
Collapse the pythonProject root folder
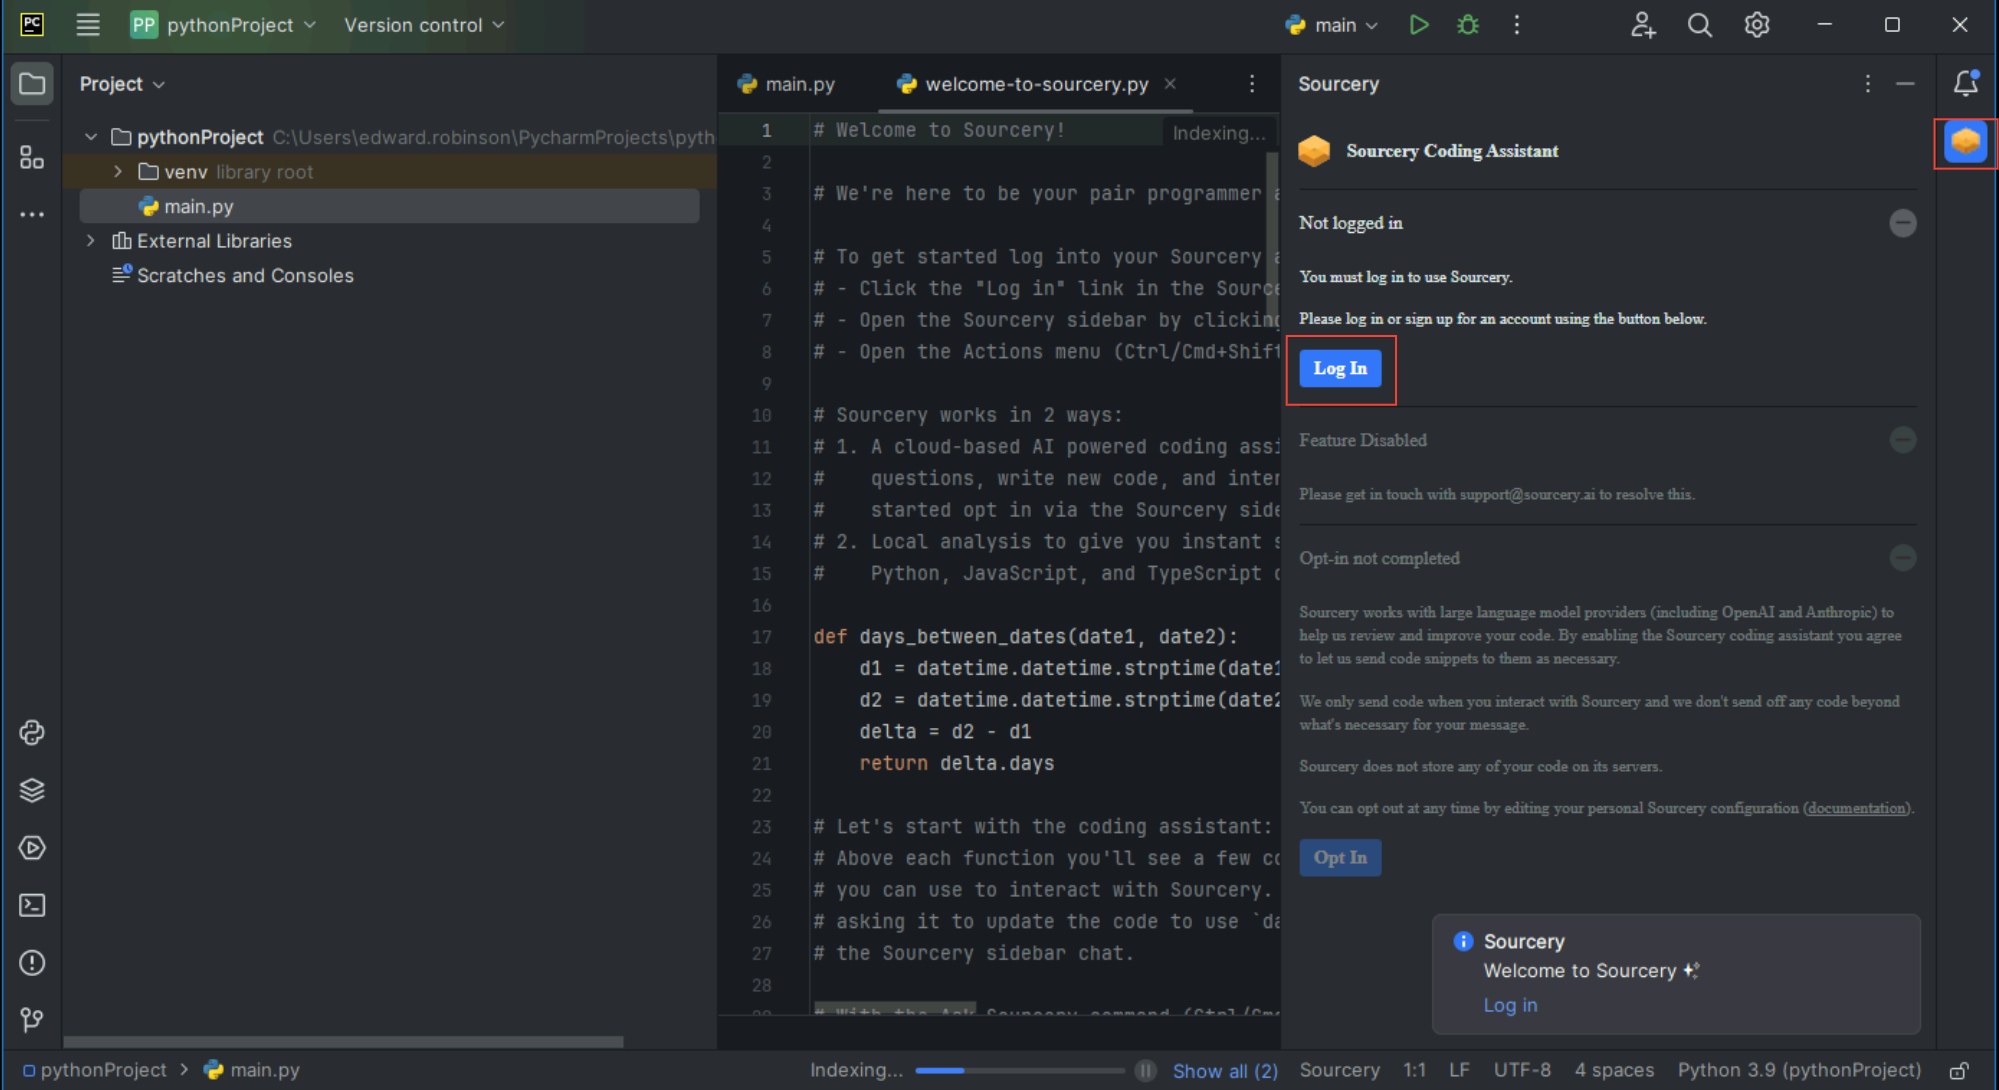pos(91,137)
